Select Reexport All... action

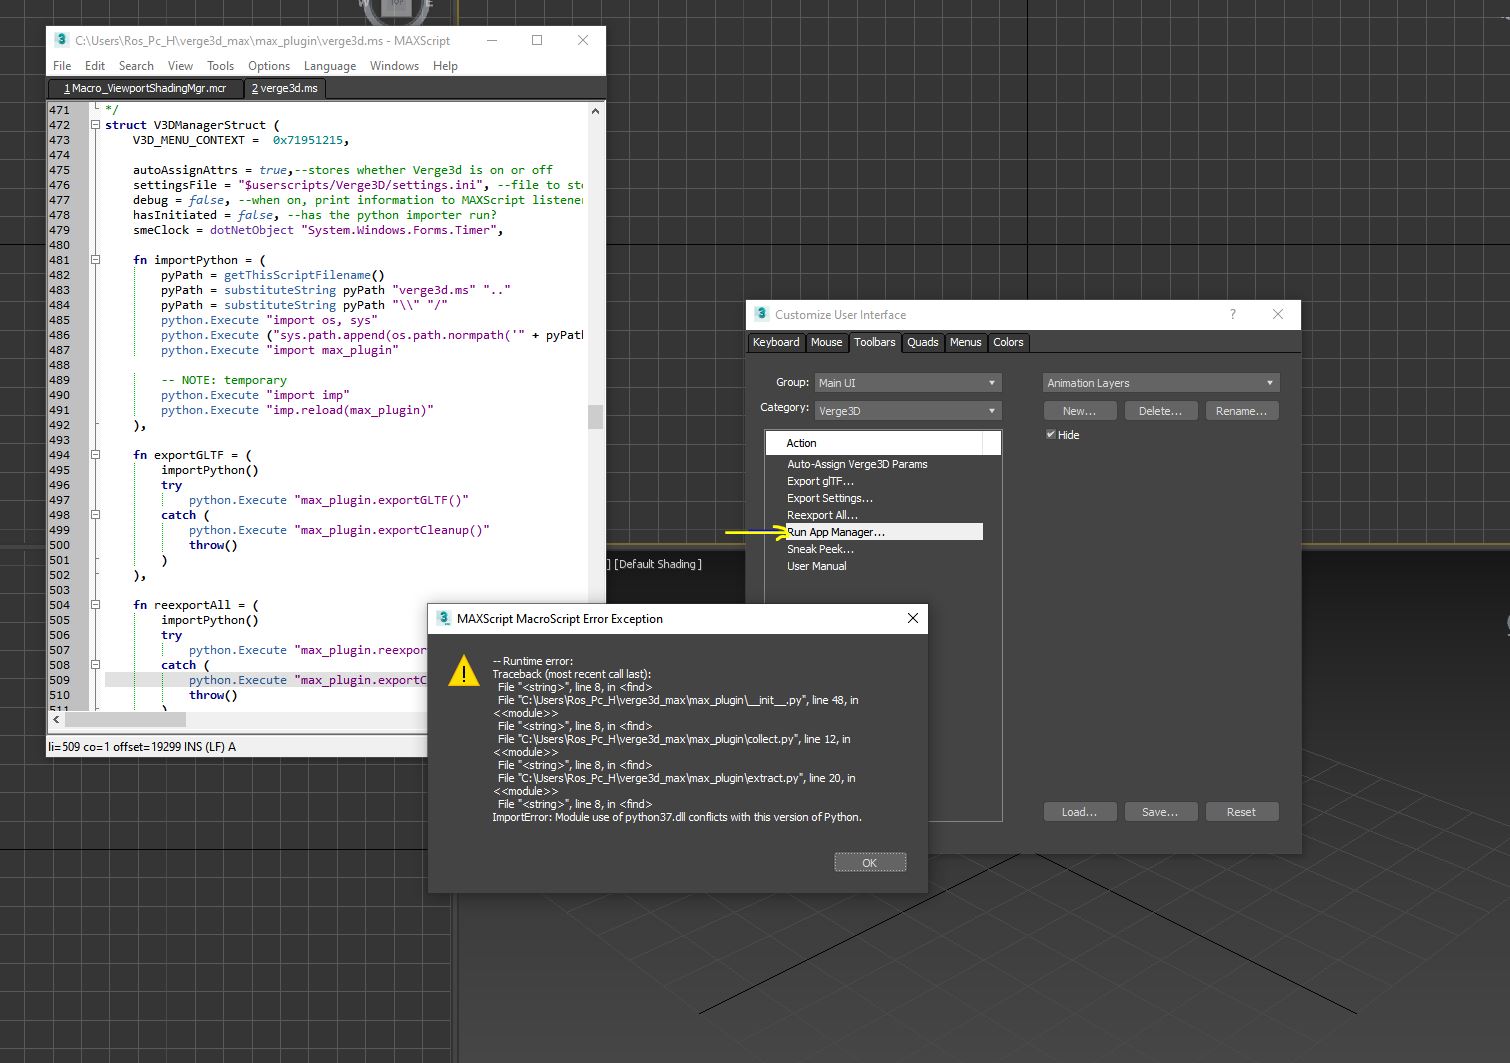[x=822, y=515]
